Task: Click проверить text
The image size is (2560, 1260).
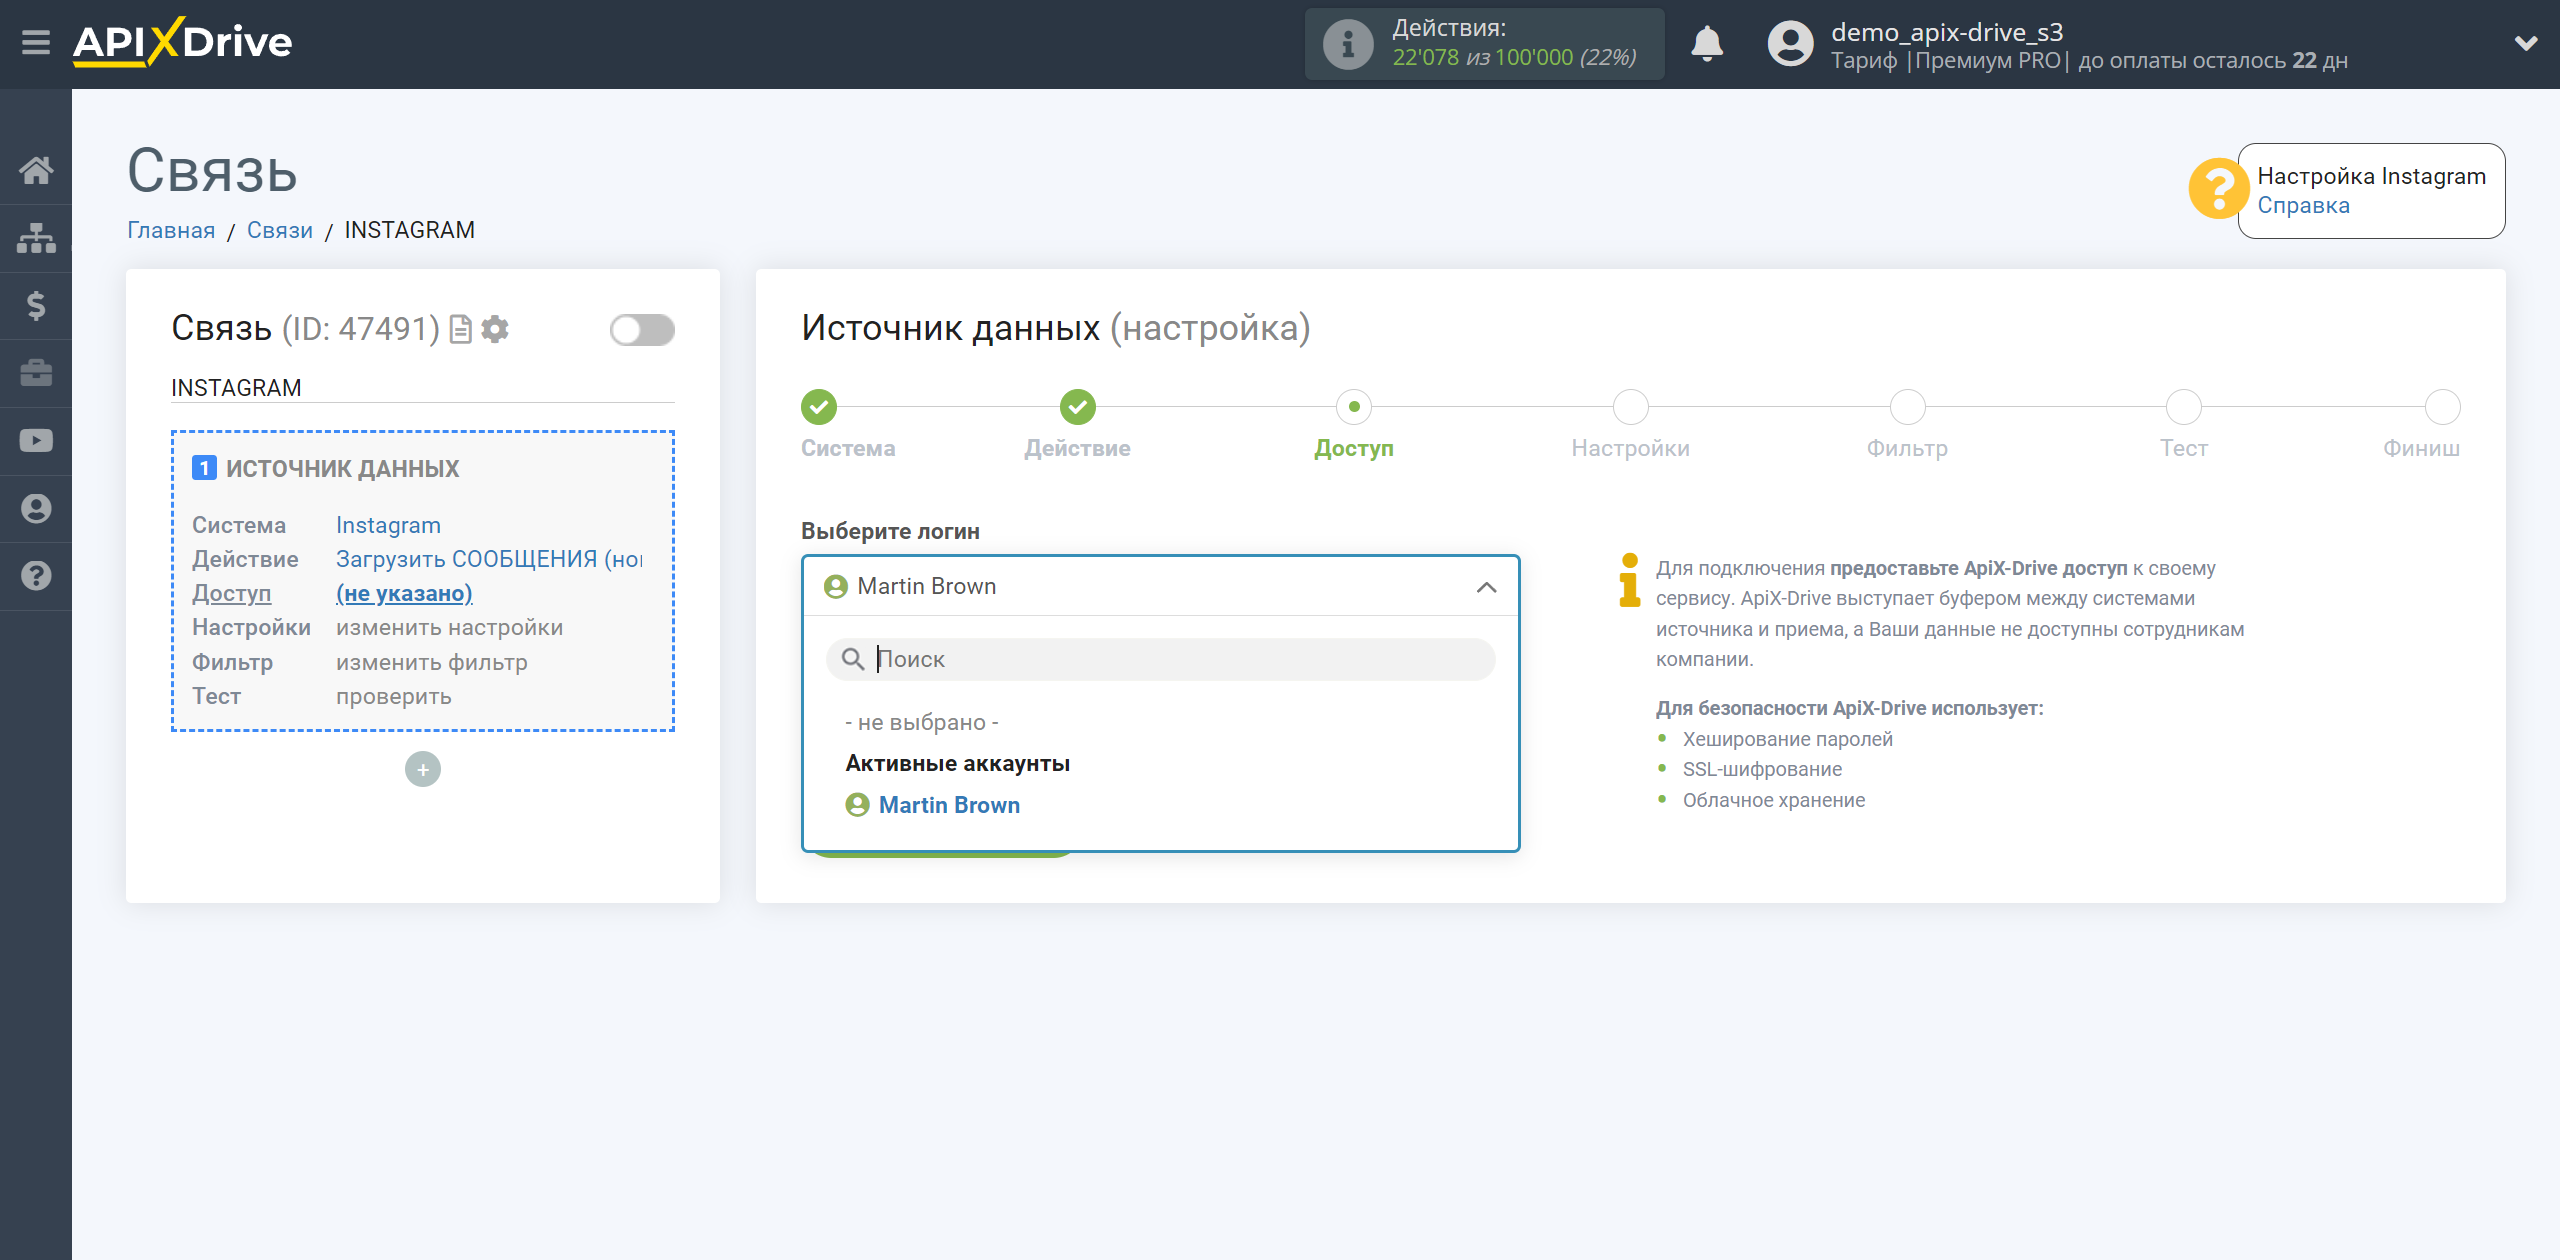Action: tap(393, 696)
